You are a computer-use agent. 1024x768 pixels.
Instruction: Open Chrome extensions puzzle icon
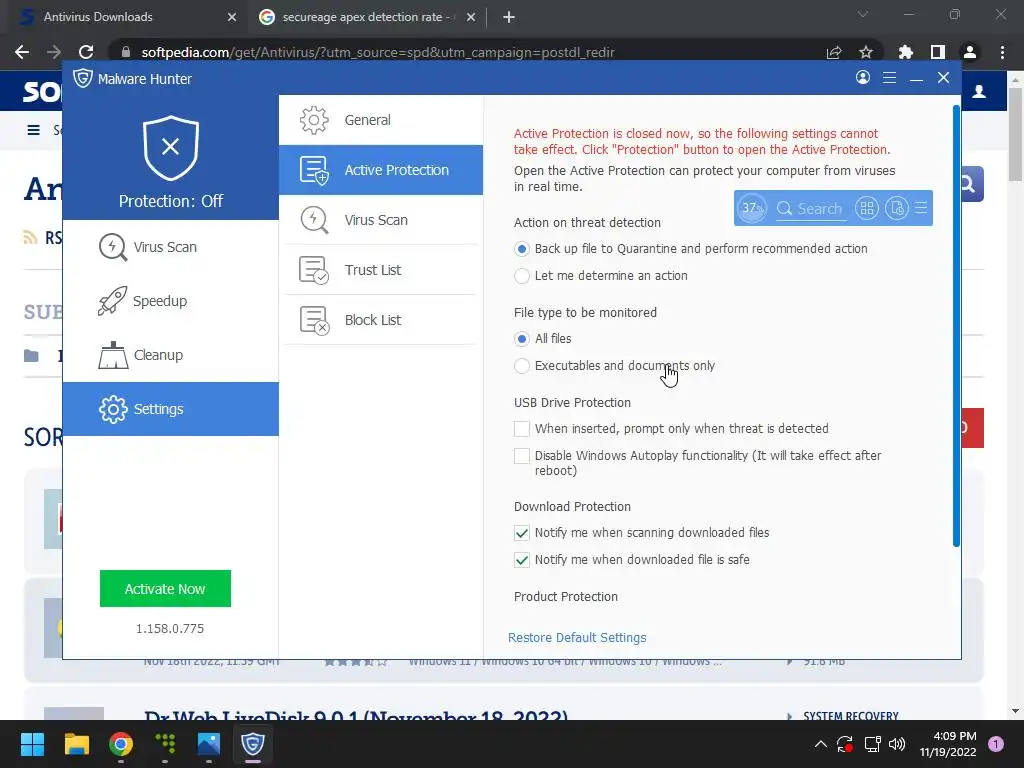coord(905,52)
